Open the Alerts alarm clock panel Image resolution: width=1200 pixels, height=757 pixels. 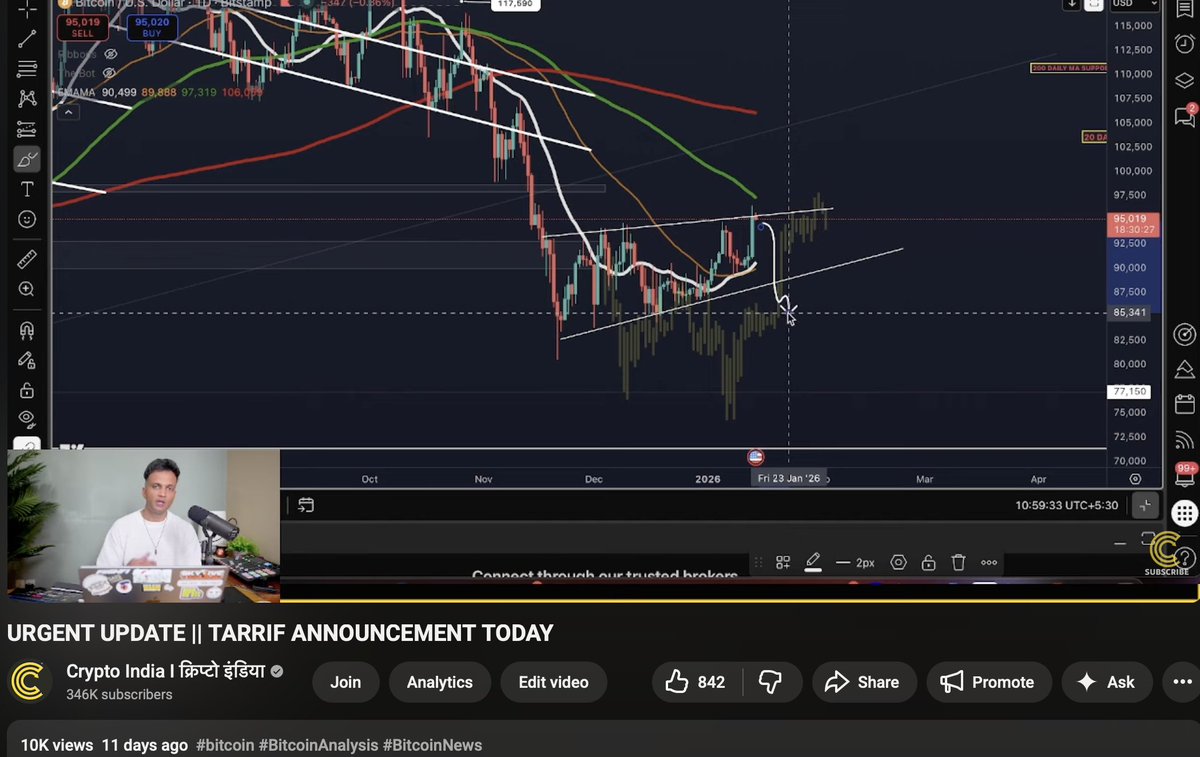(1185, 44)
